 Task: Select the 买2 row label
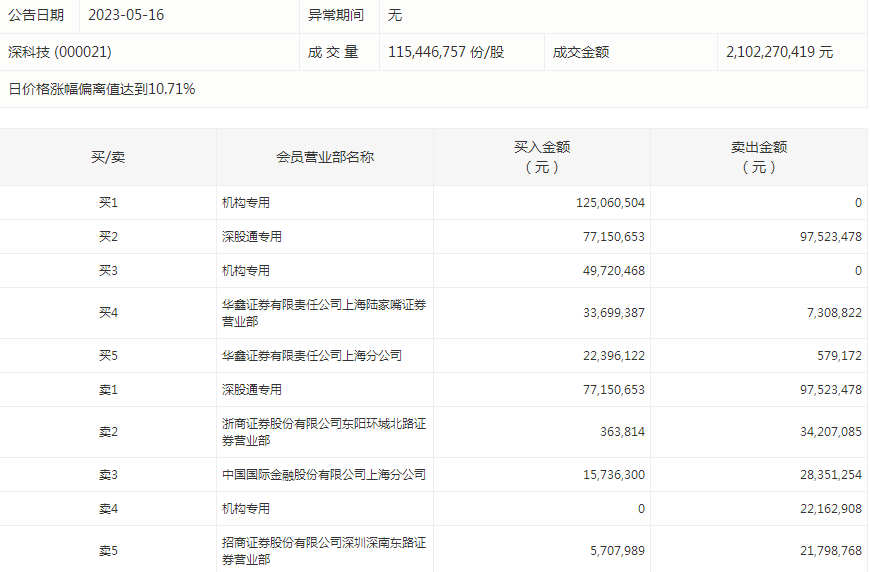point(108,237)
